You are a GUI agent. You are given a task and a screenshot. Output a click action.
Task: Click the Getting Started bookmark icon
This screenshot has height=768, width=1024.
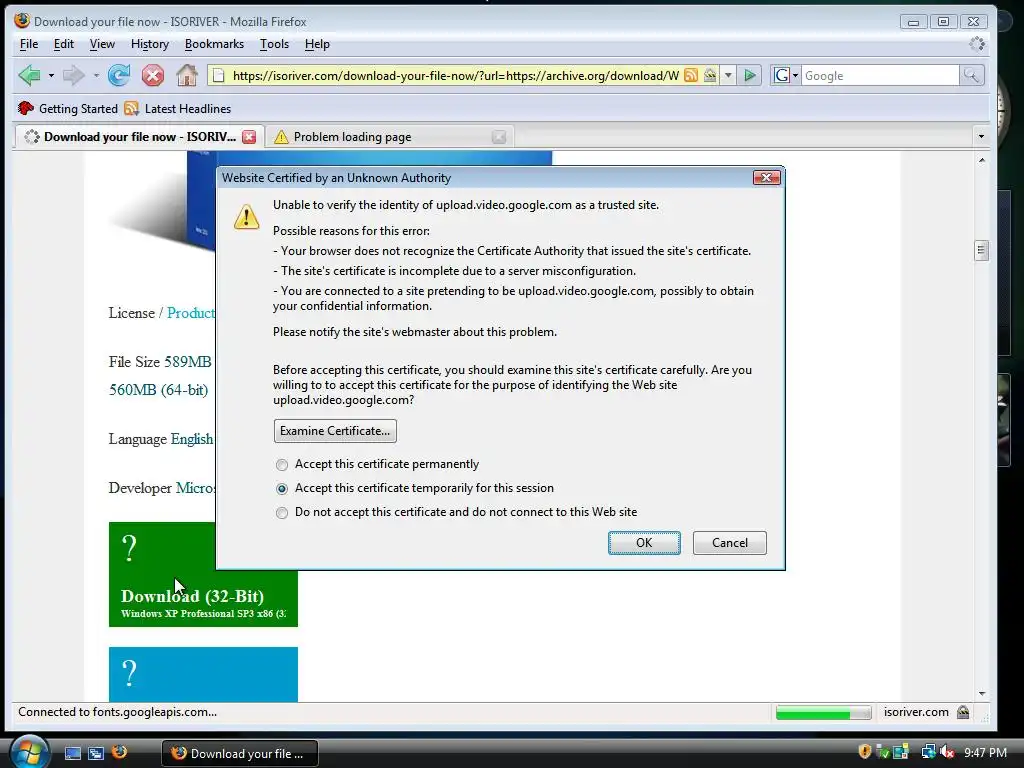26,108
